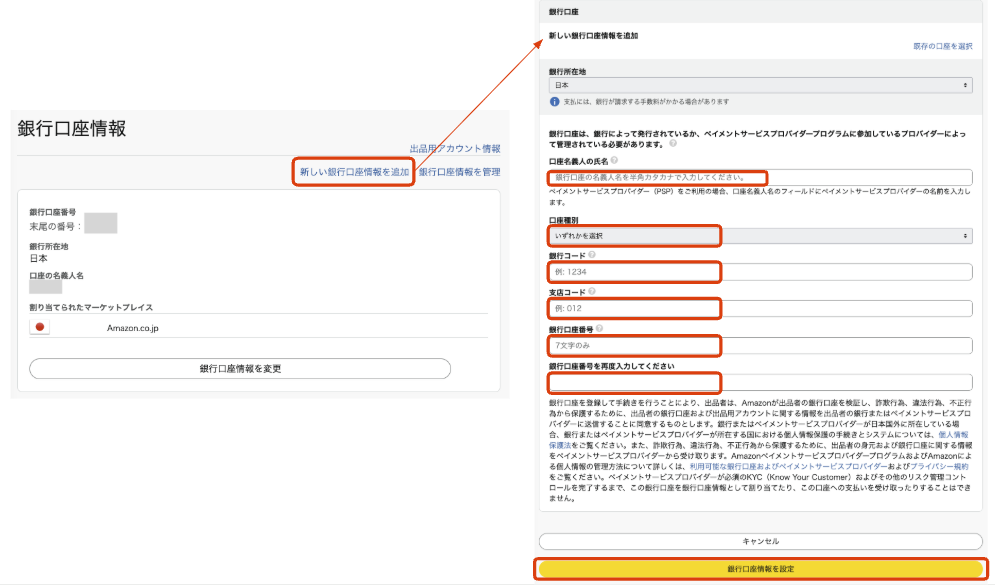Click the 既存の口座を選択 link
Viewport: 995px width, 585px height.
[942, 46]
